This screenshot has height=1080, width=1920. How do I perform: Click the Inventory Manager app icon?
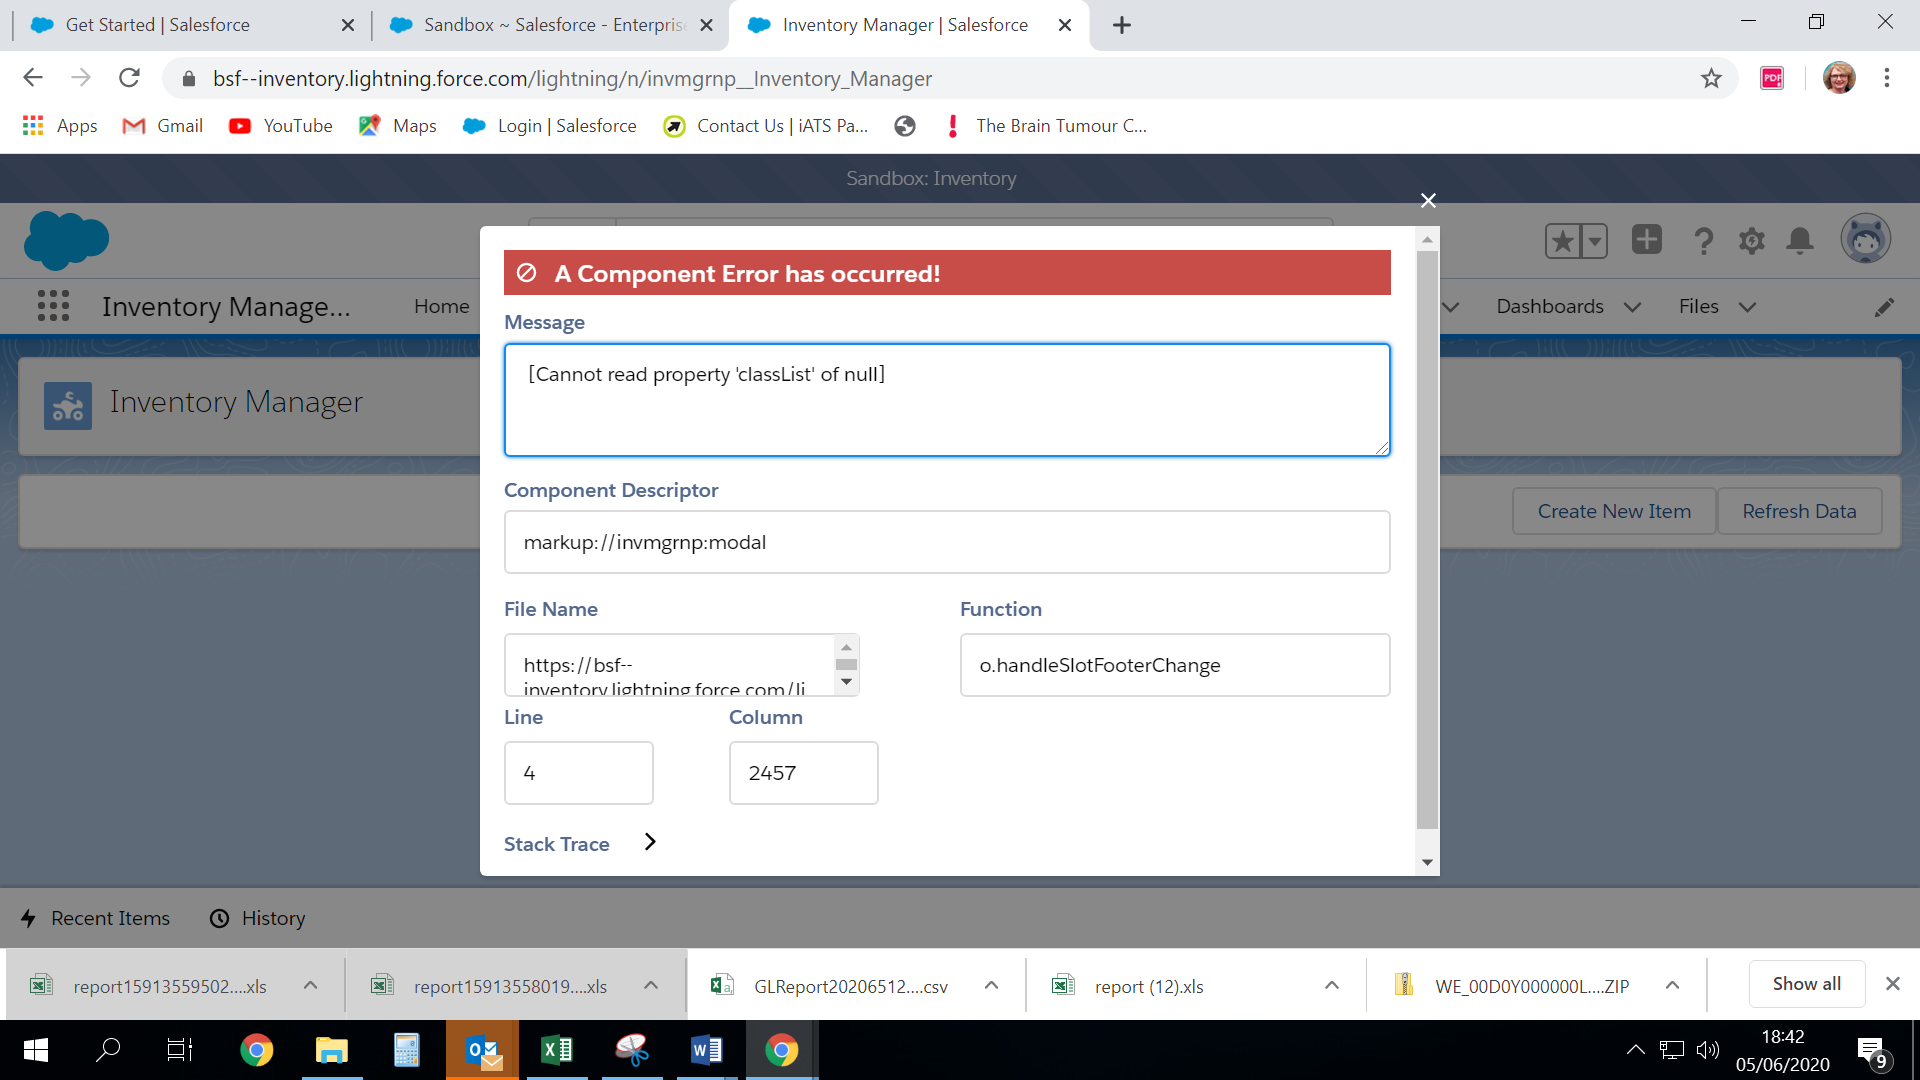[x=67, y=406]
